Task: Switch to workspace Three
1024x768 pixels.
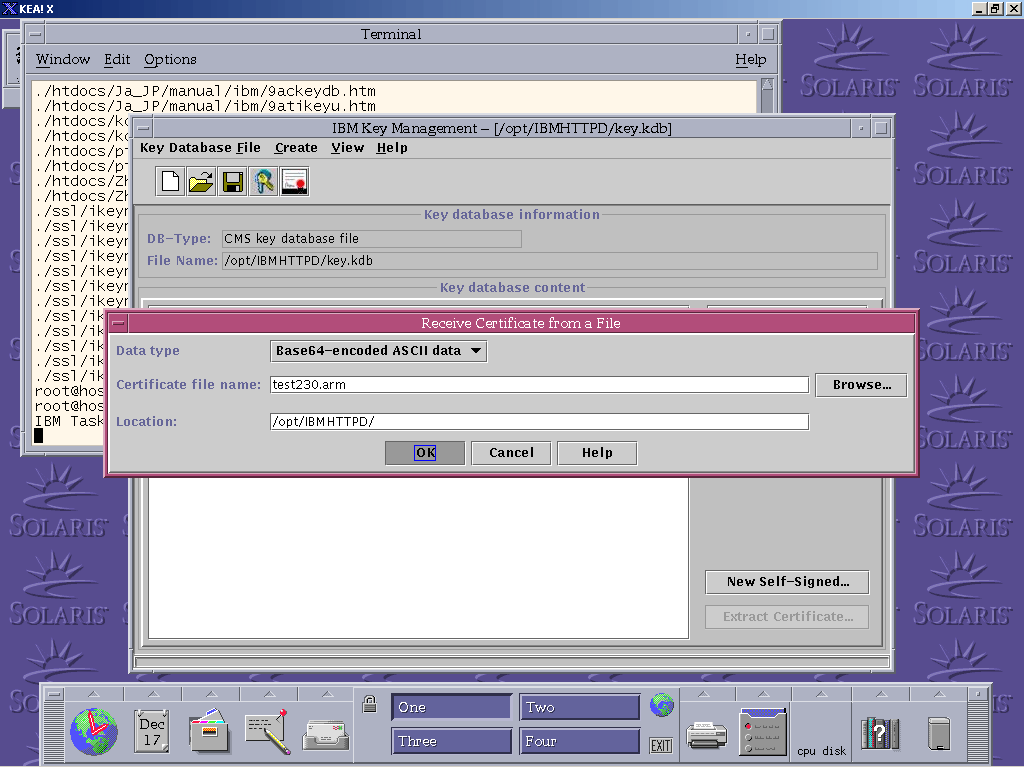Action: point(451,741)
